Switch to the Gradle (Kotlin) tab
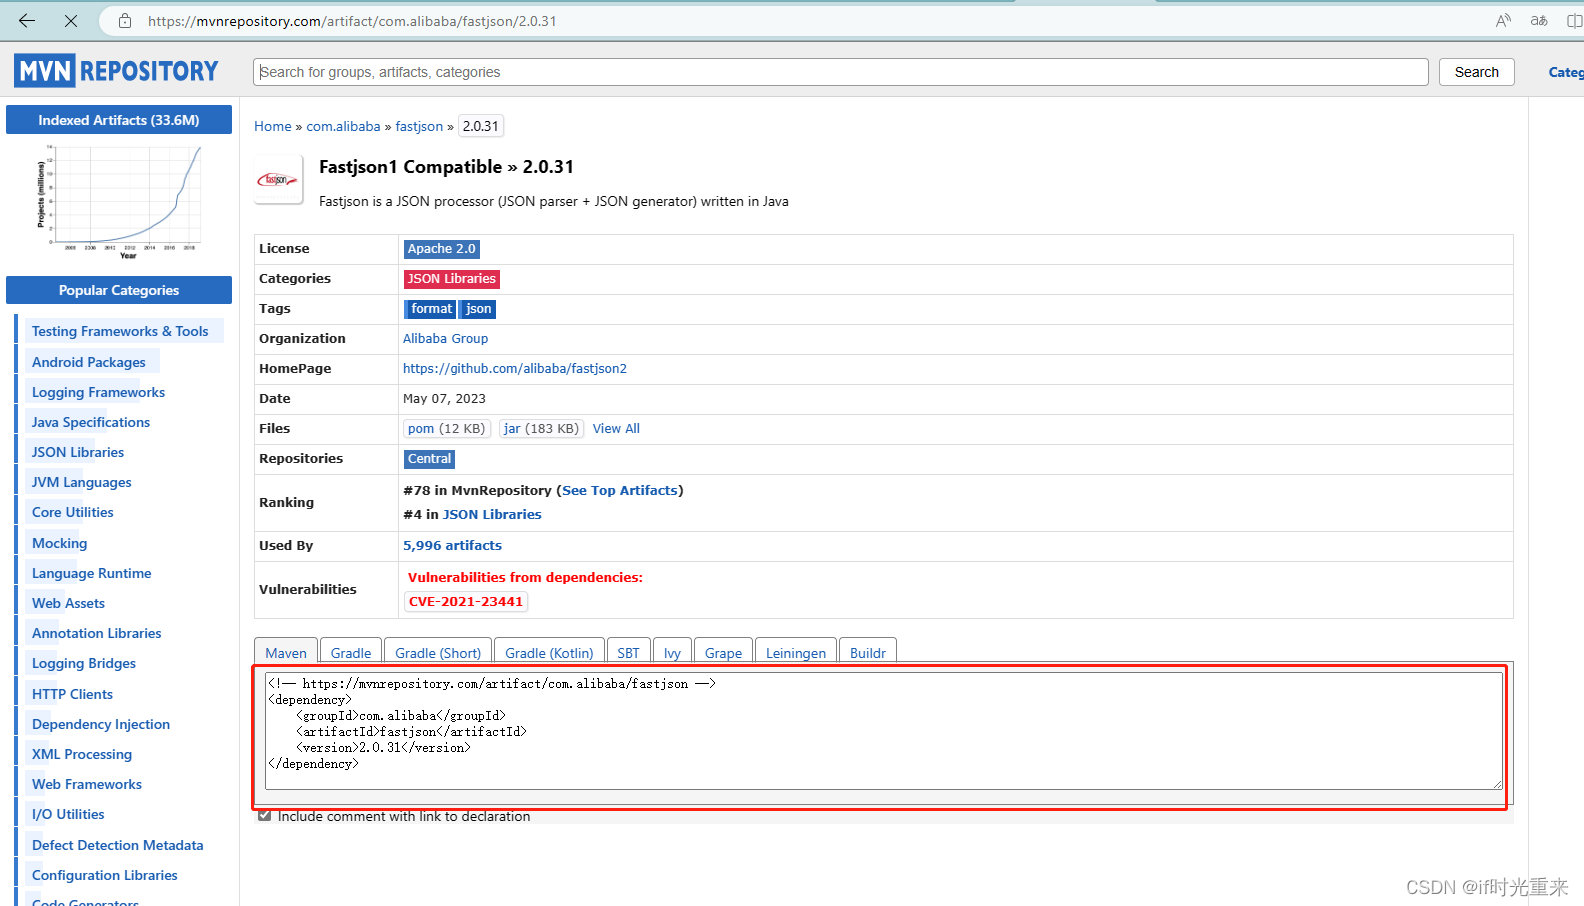Image resolution: width=1584 pixels, height=906 pixels. tap(549, 652)
